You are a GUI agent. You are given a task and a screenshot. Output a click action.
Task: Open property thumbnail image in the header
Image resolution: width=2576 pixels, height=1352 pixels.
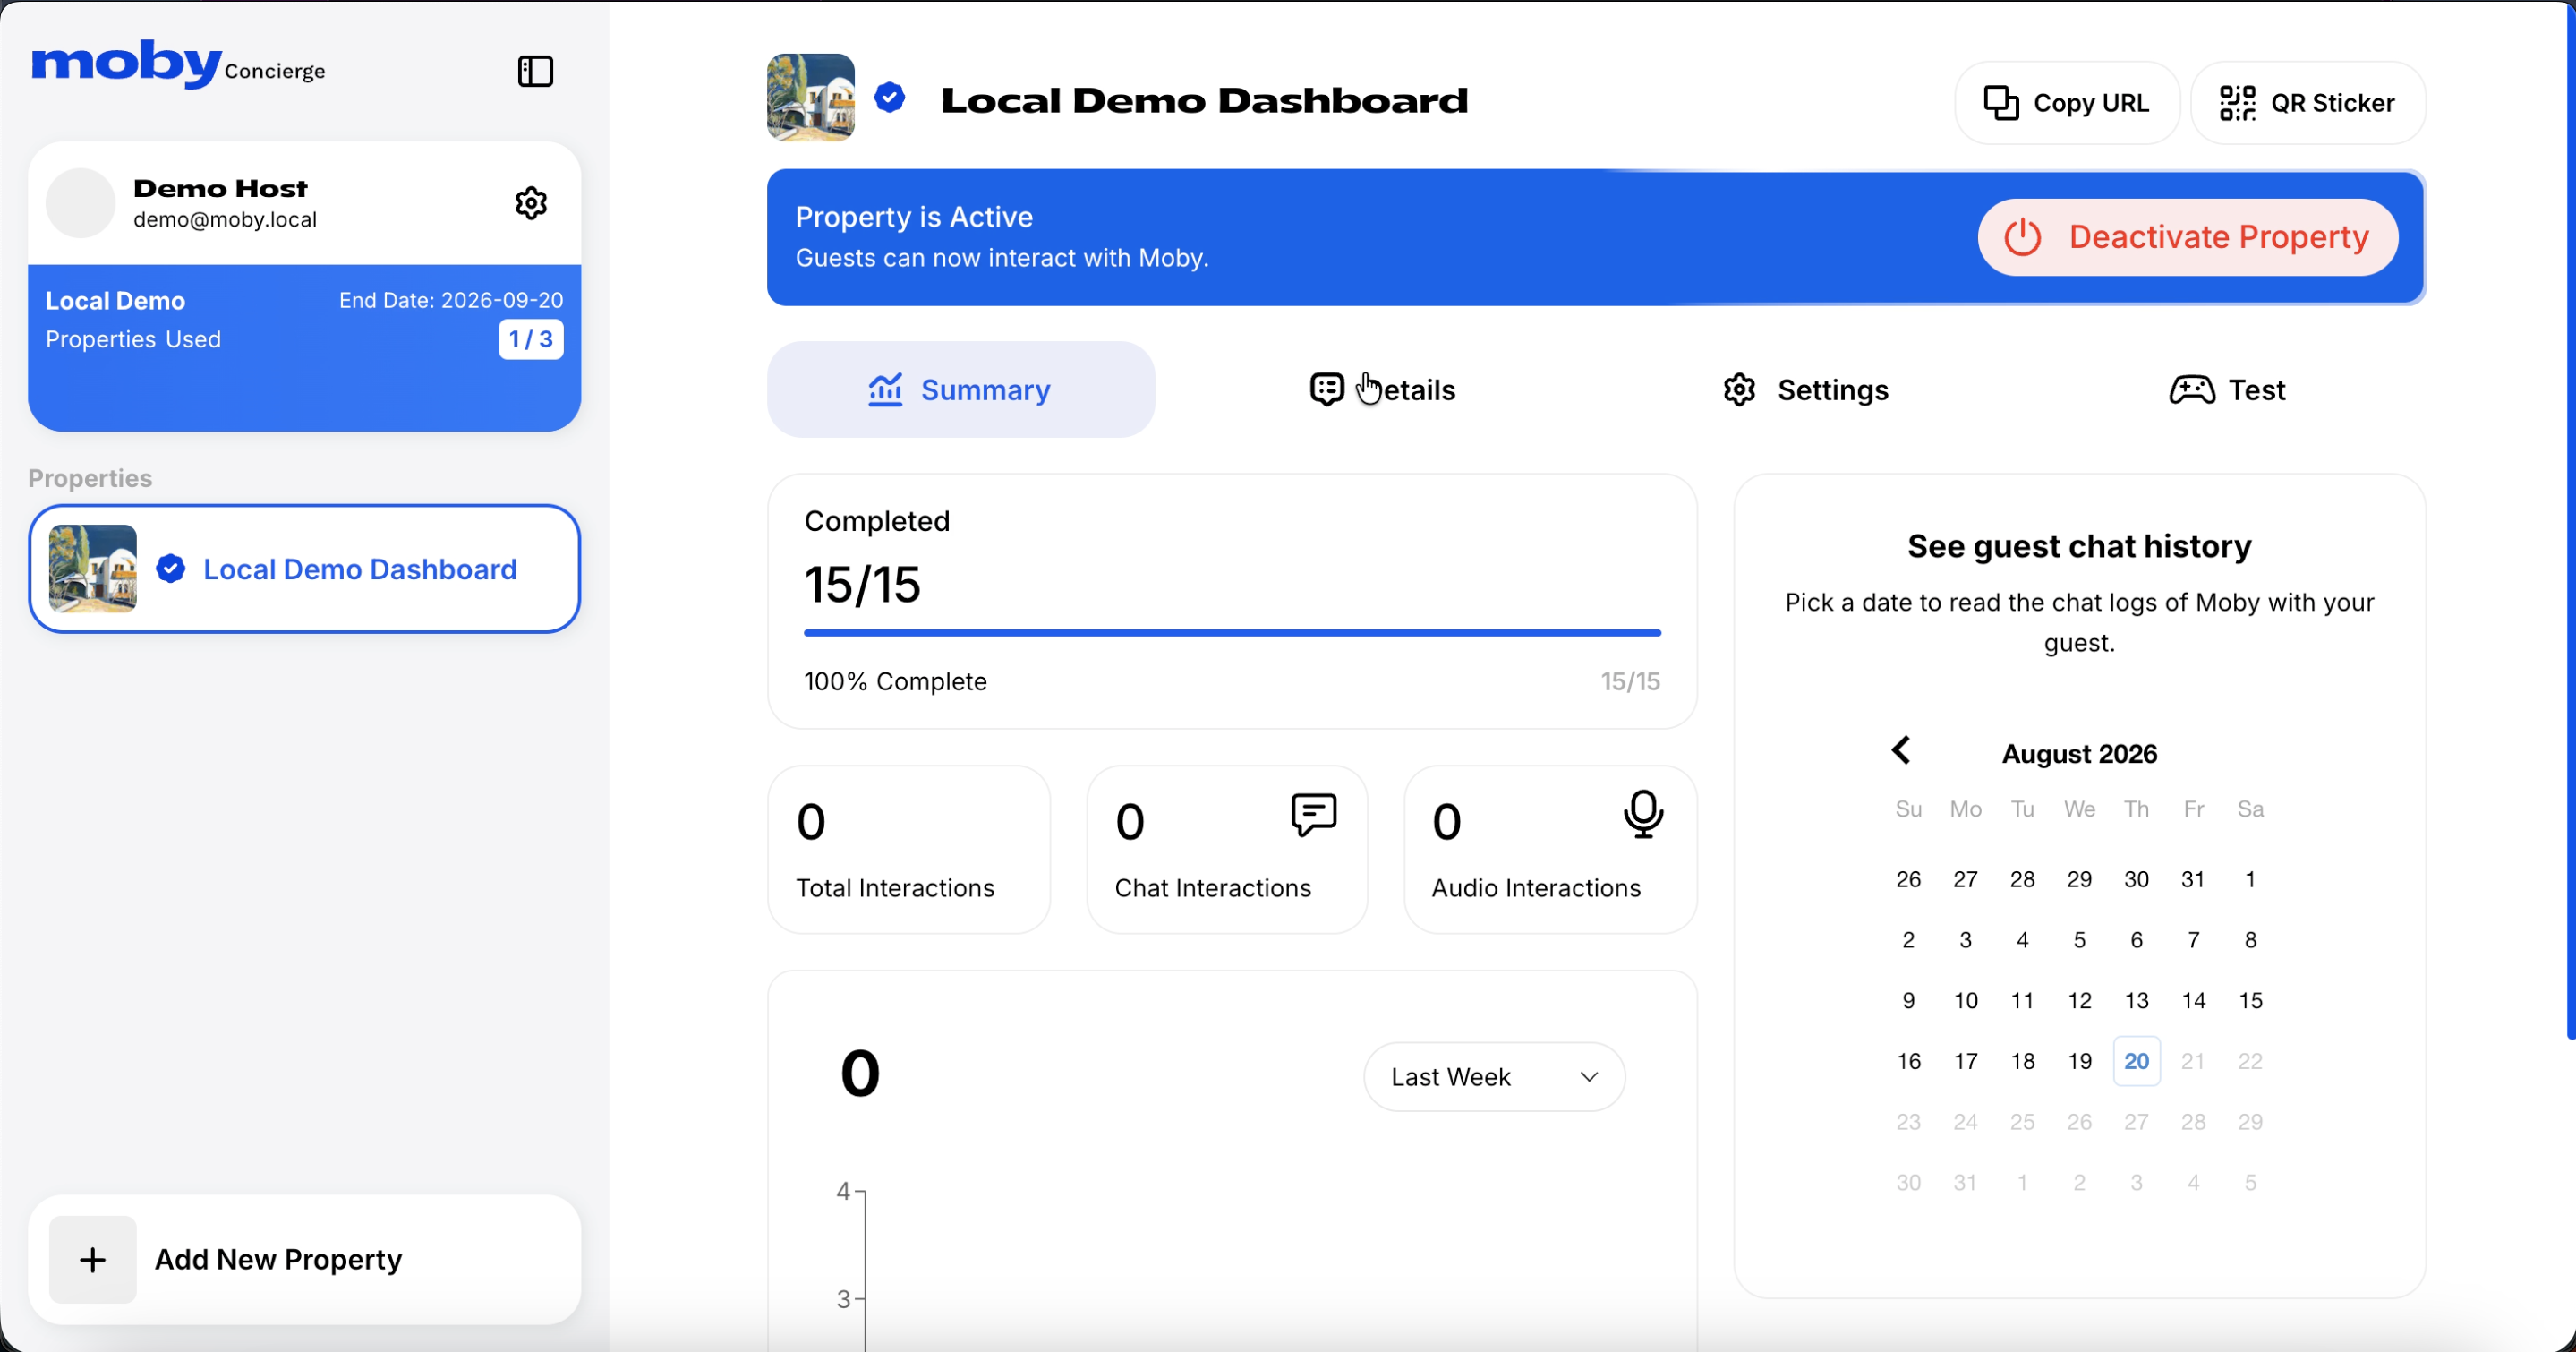coord(810,98)
